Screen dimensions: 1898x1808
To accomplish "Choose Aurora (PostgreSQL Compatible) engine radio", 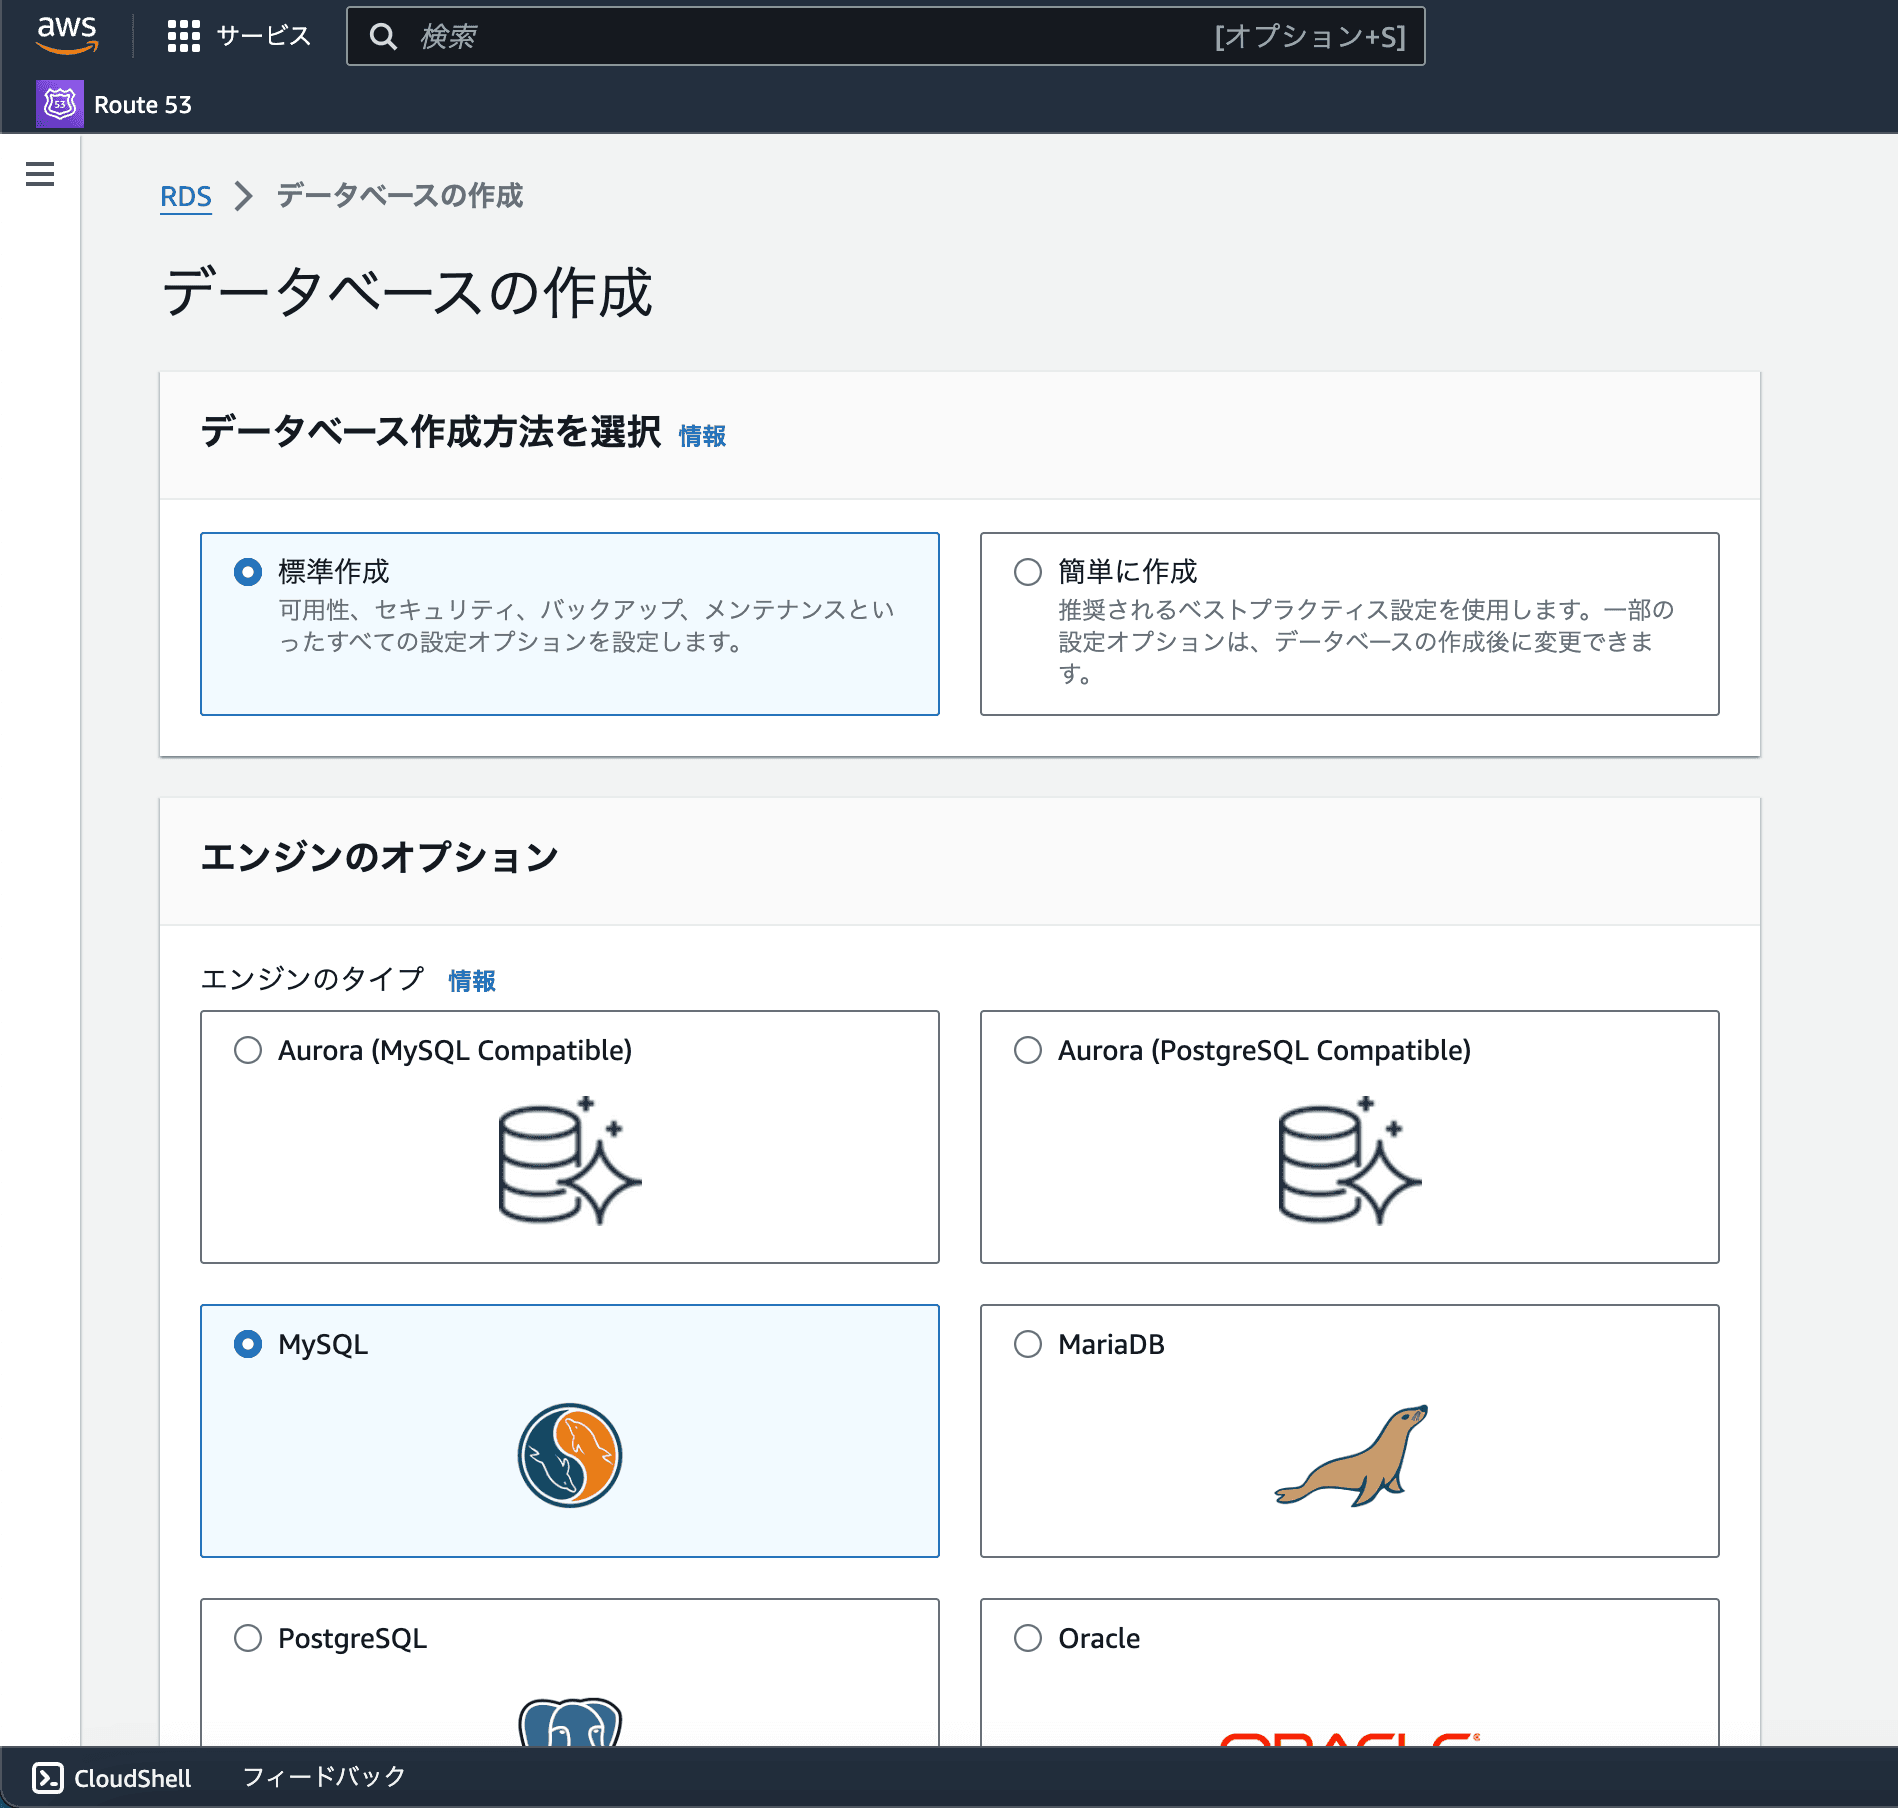I will [x=1028, y=1050].
